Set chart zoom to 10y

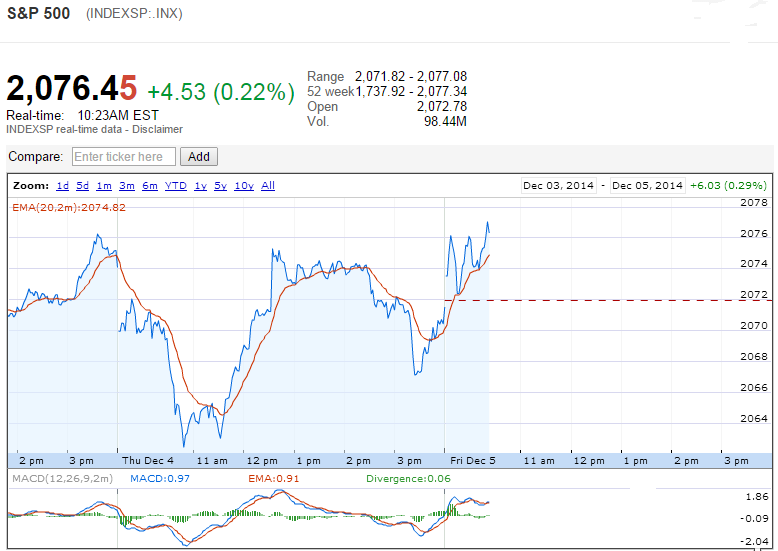coord(244,186)
